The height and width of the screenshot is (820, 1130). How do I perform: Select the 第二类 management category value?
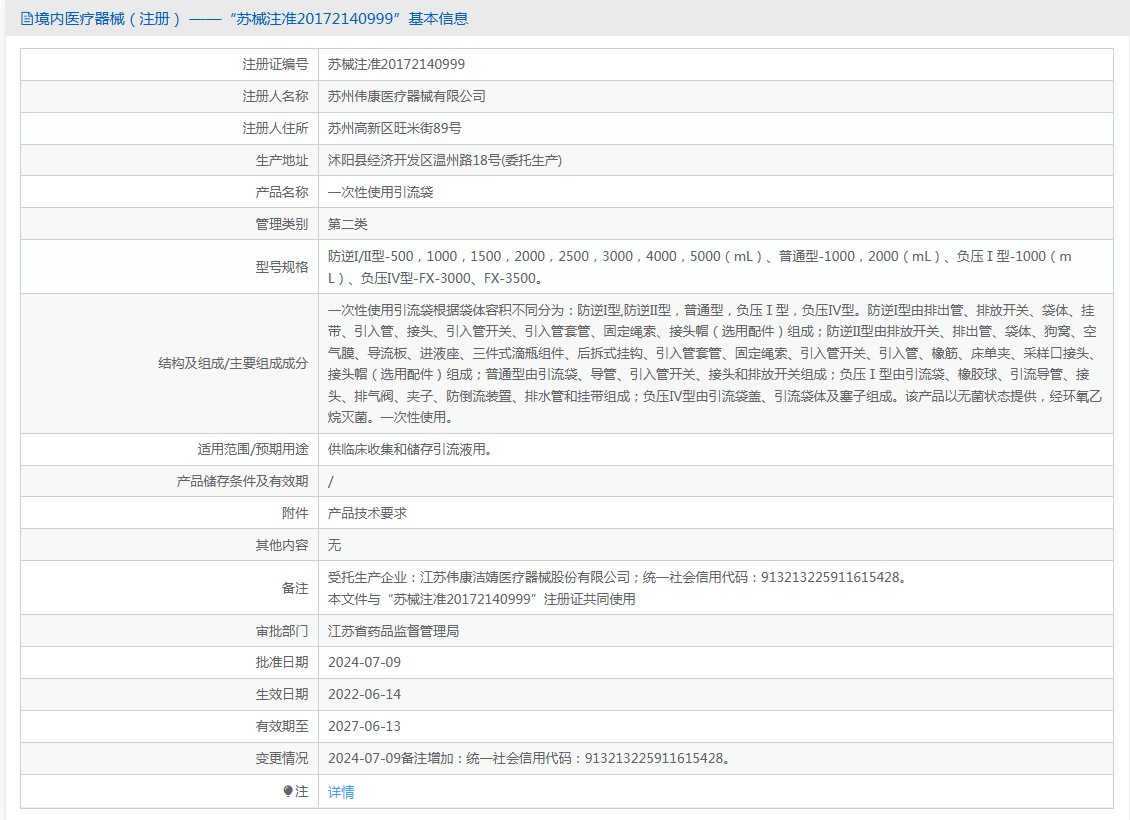(x=347, y=224)
